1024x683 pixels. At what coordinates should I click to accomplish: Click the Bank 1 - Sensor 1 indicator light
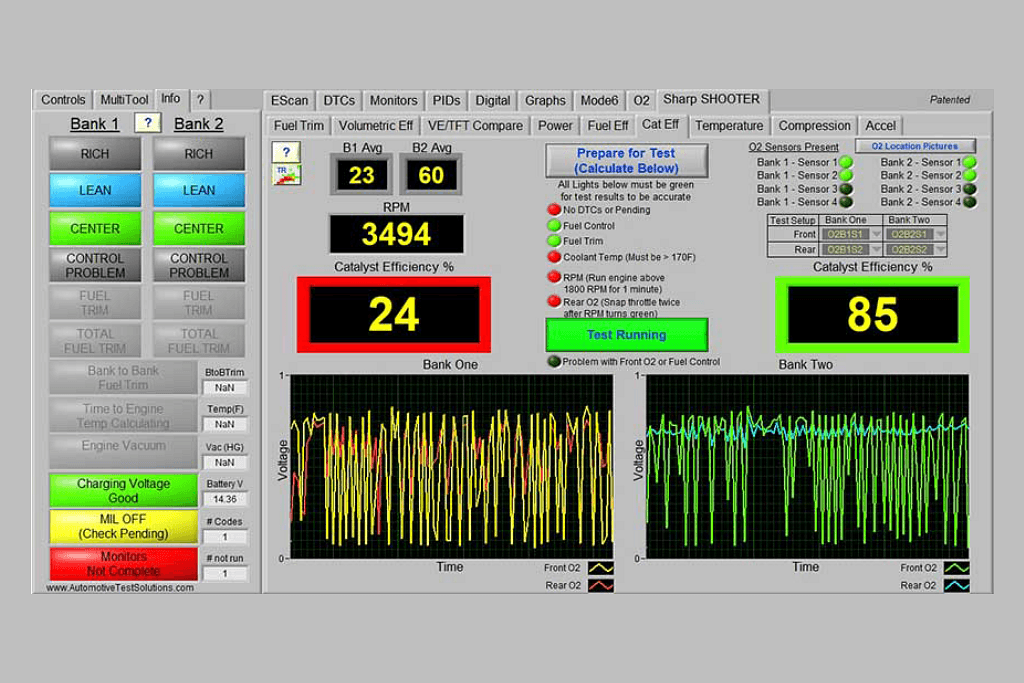[x=846, y=162]
